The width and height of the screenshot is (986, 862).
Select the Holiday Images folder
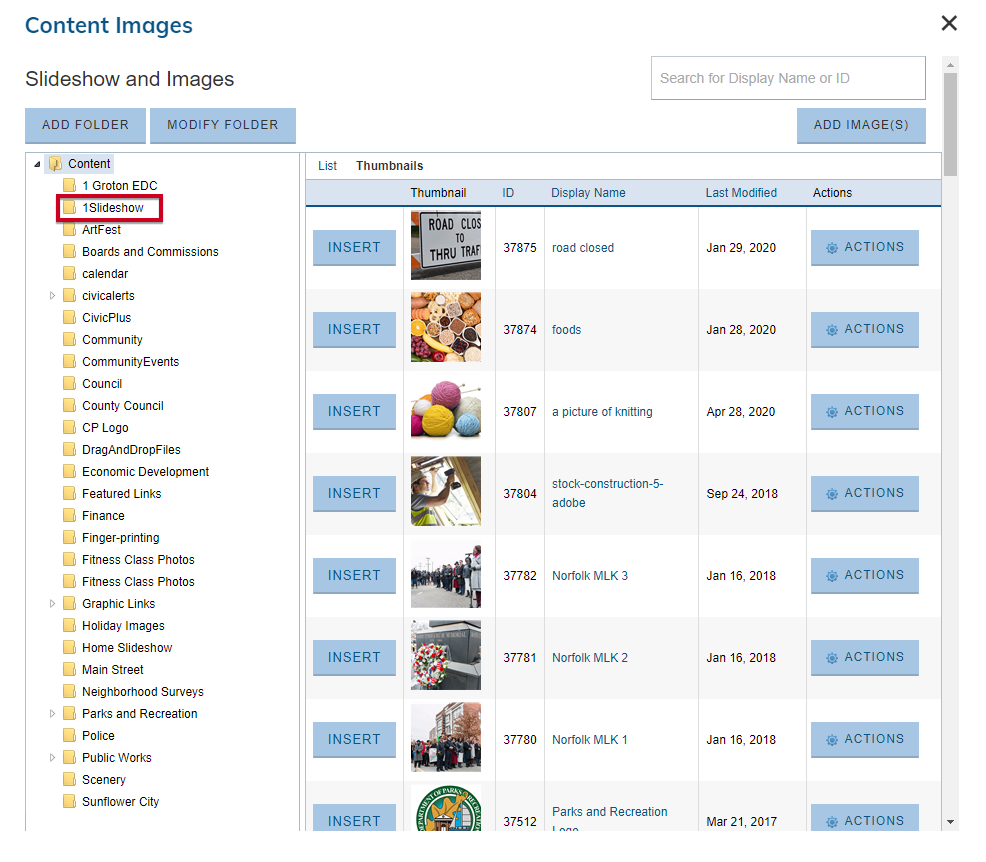(123, 626)
